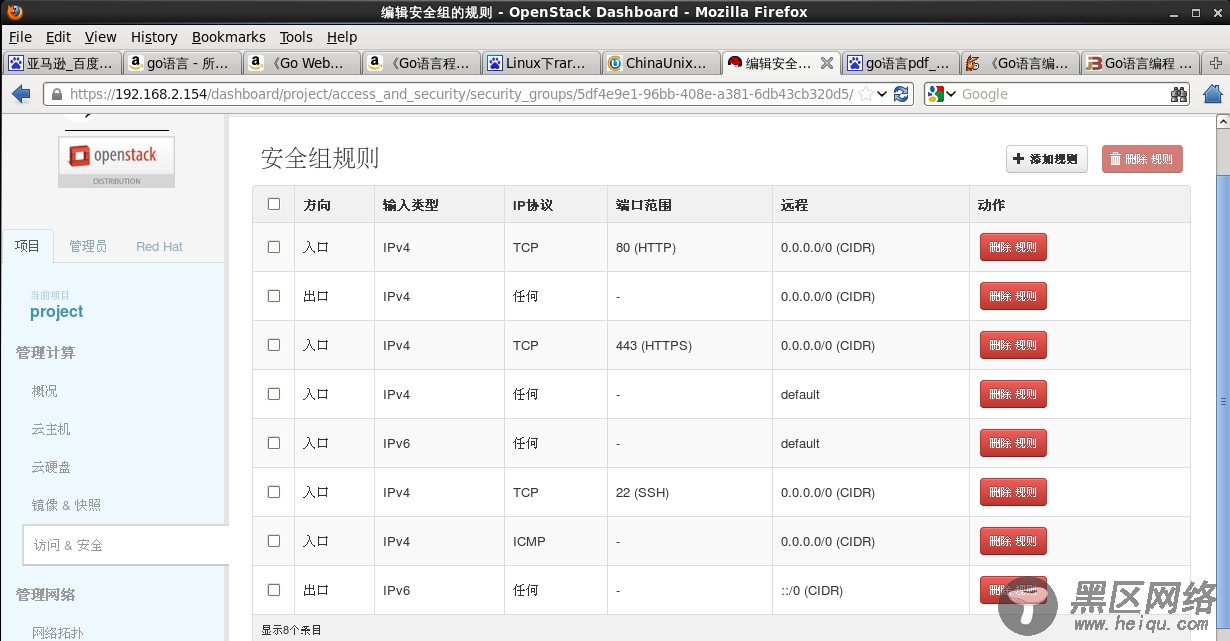
Task: Click the new tab plus button
Action: tap(1216, 63)
